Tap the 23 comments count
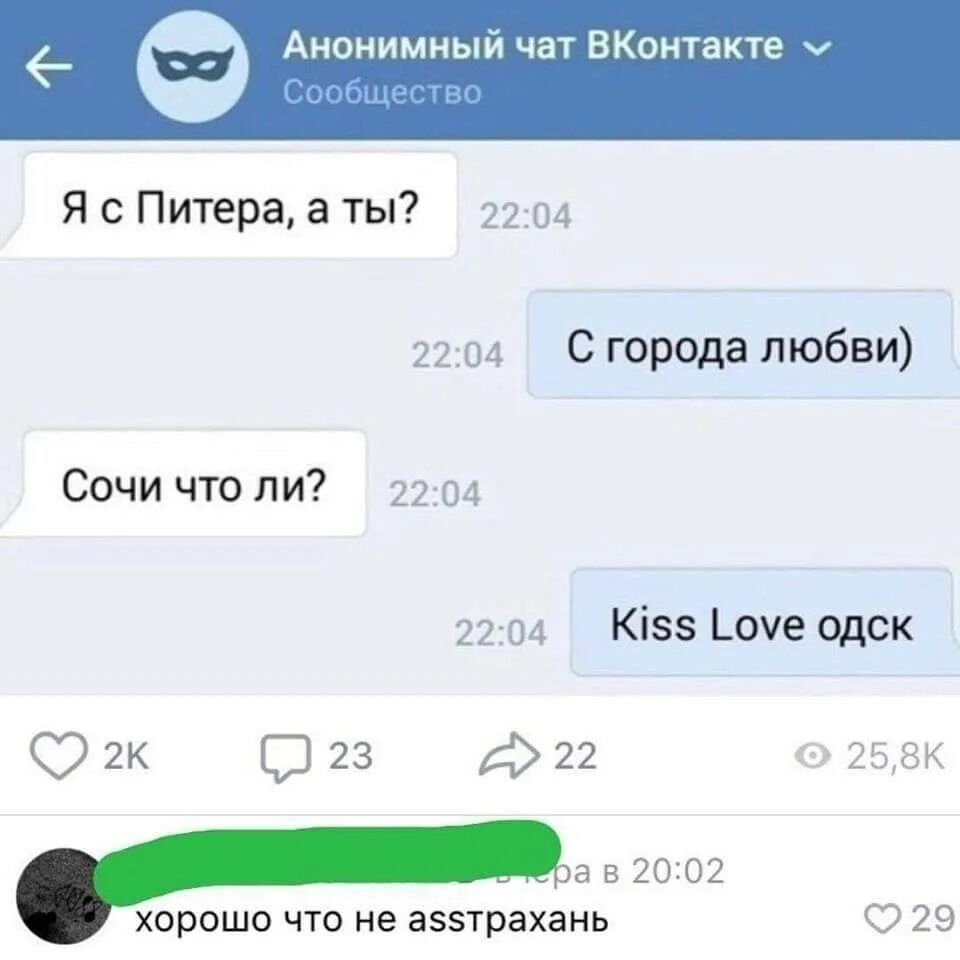Screen dimensions: 960x960 tap(351, 756)
